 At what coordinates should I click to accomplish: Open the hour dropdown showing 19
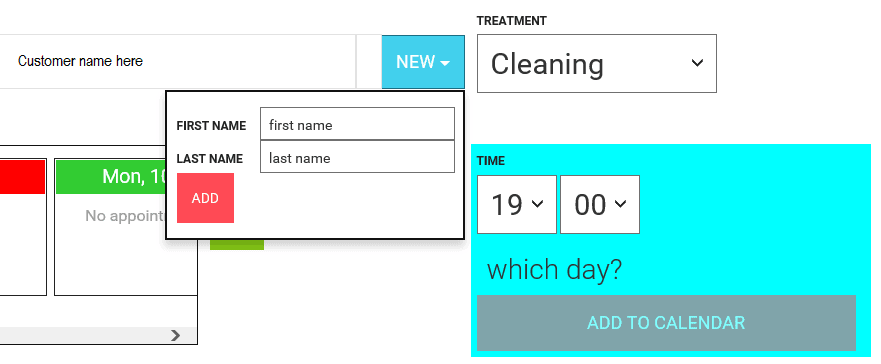517,204
